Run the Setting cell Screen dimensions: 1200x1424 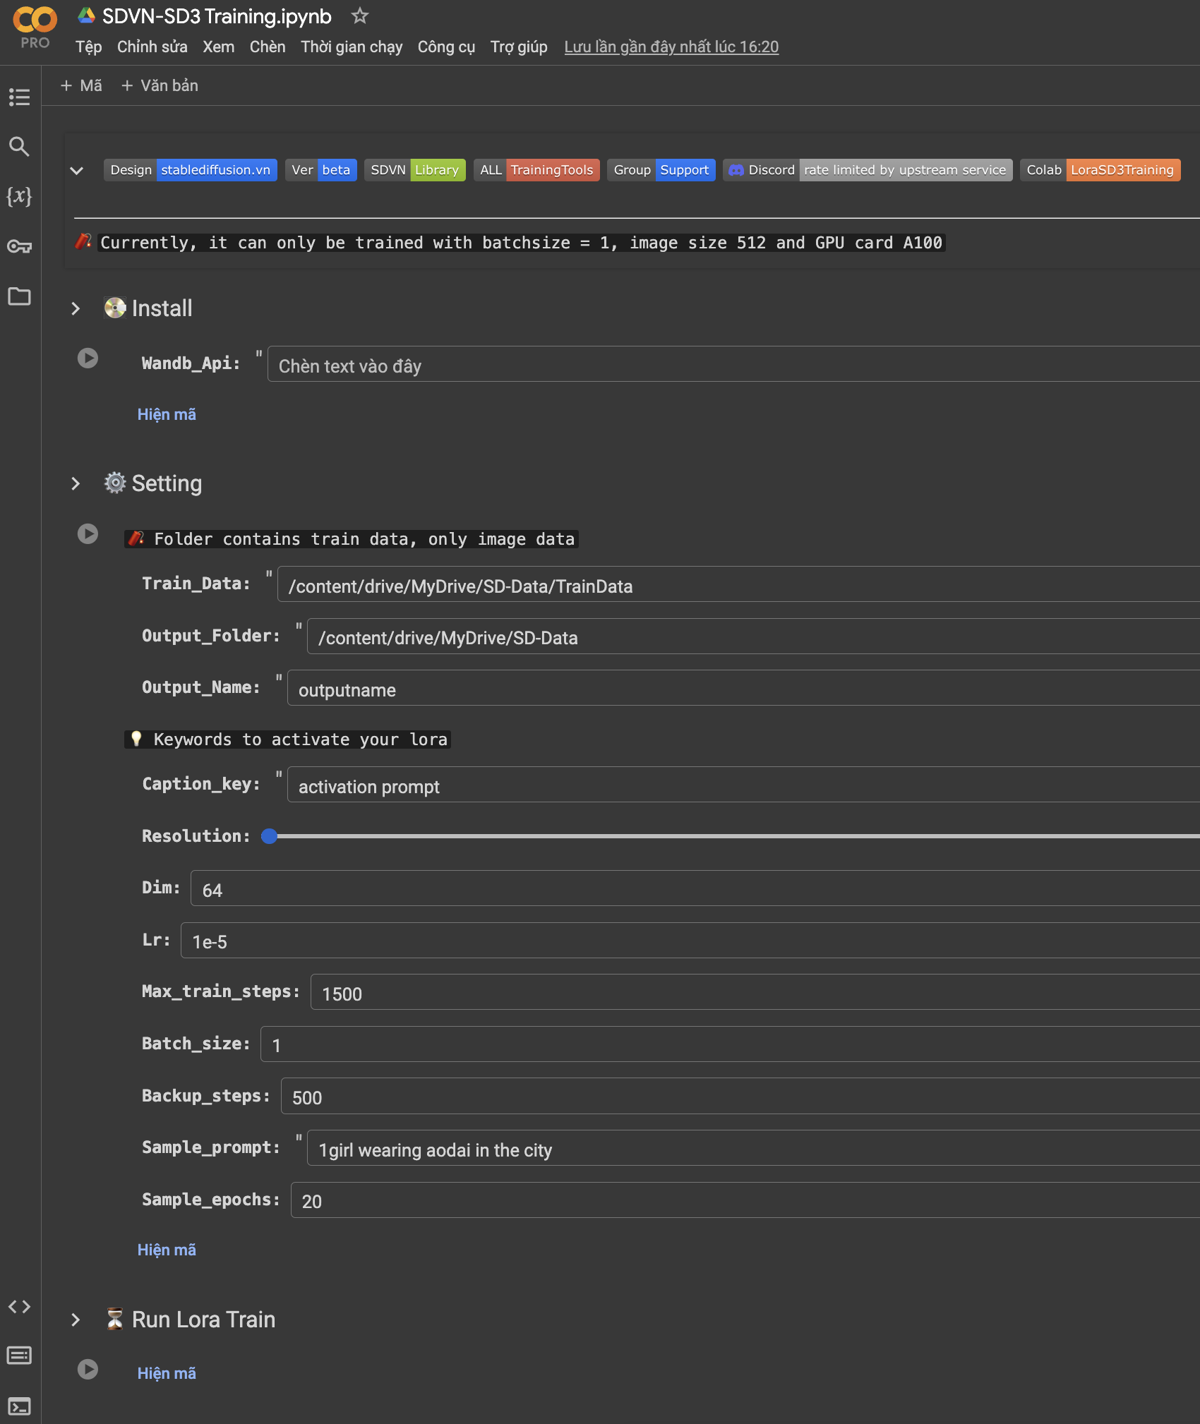pos(88,534)
